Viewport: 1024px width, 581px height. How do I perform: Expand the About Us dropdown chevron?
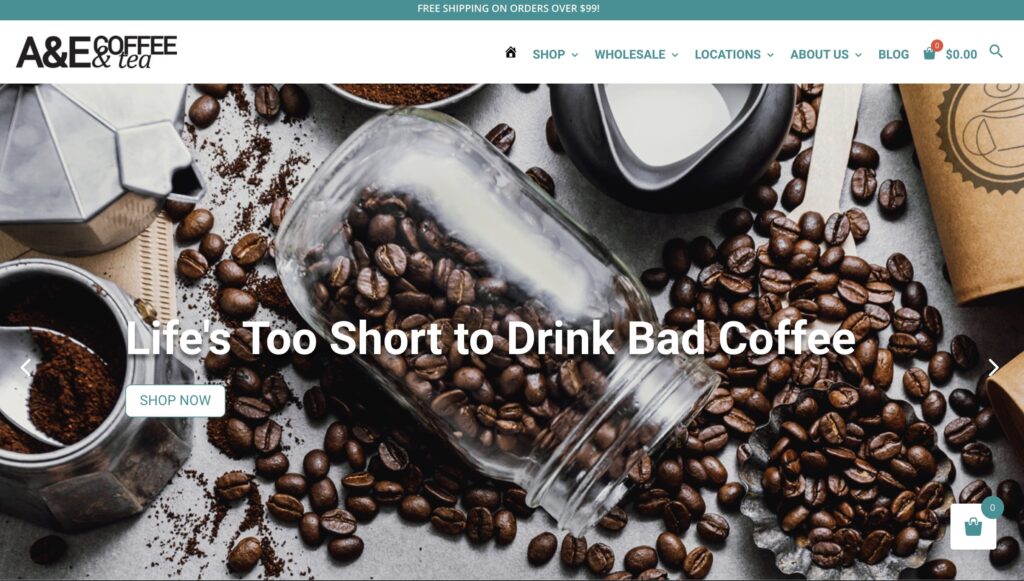coord(858,55)
